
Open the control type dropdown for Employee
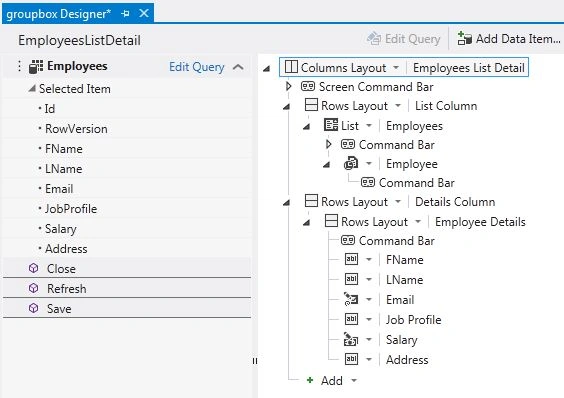pos(369,163)
